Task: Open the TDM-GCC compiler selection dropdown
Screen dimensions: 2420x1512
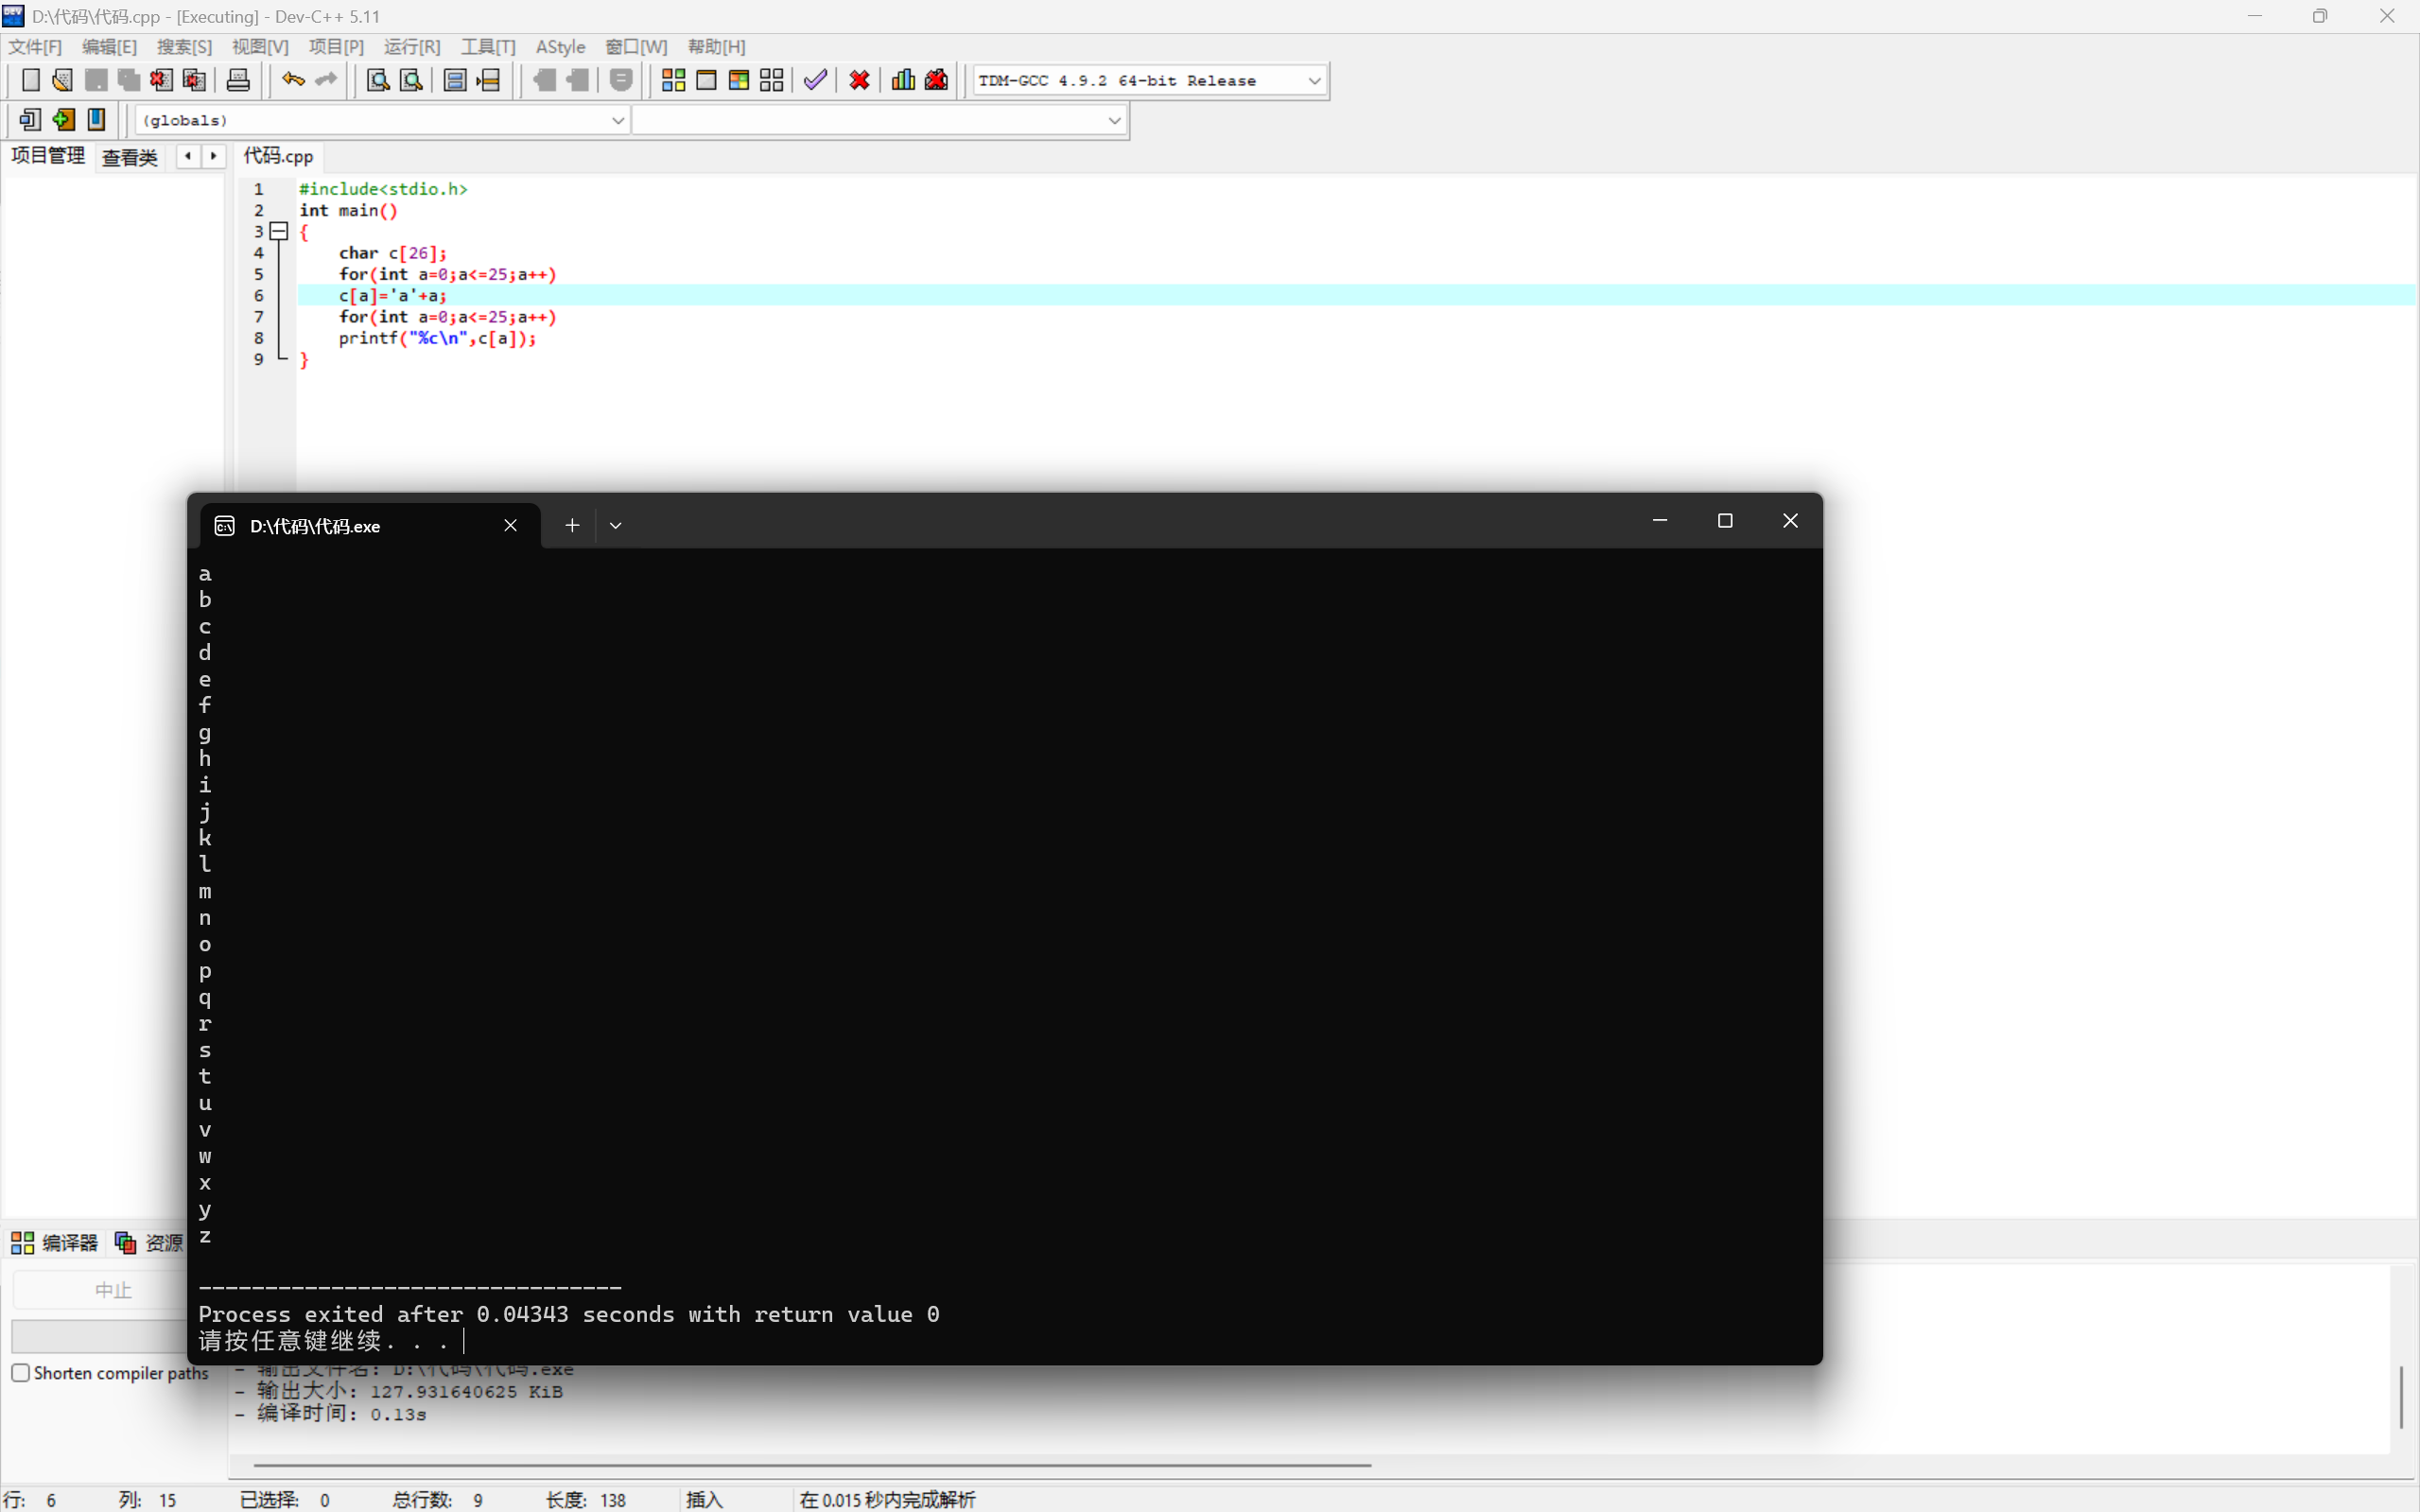Action: (1314, 81)
